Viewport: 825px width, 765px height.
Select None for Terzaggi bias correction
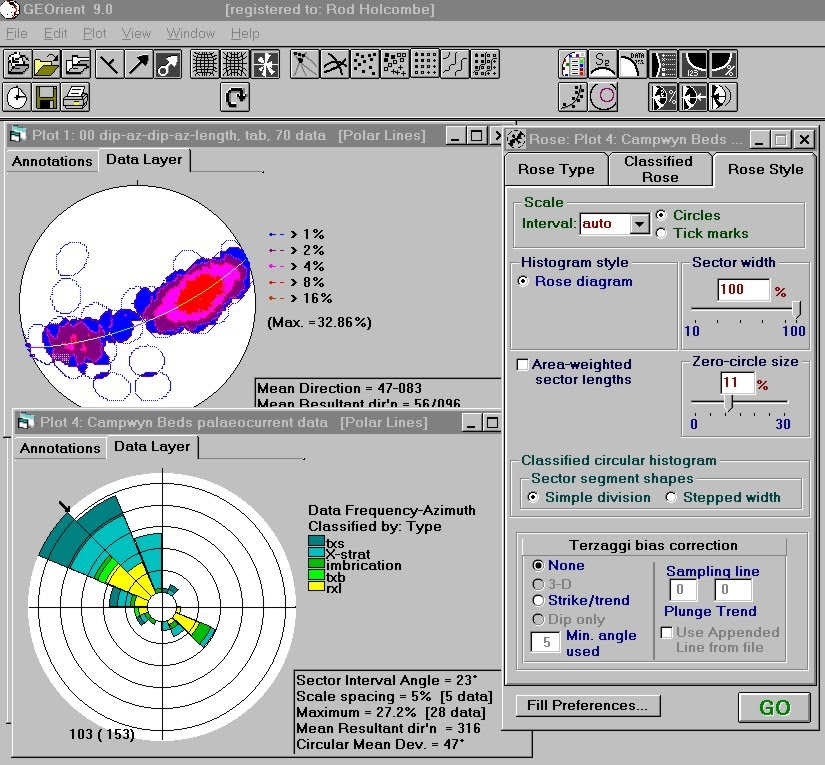pos(538,565)
